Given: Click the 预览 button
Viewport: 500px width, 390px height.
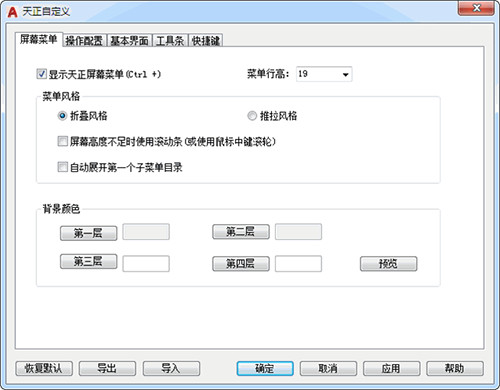Looking at the screenshot, I should 388,264.
